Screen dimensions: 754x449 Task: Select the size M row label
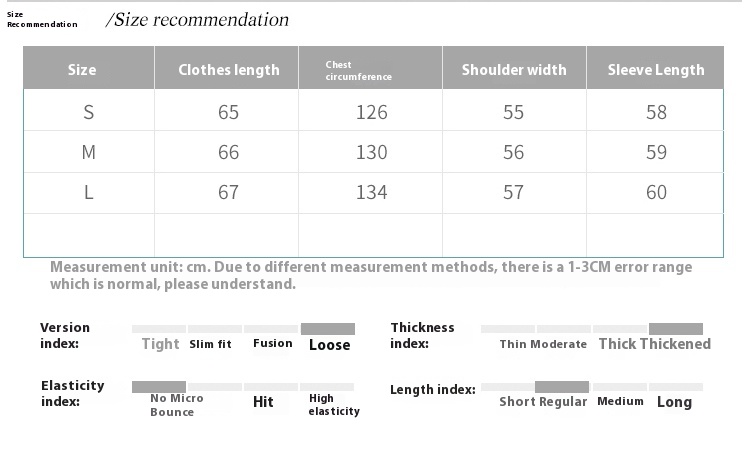(x=88, y=152)
